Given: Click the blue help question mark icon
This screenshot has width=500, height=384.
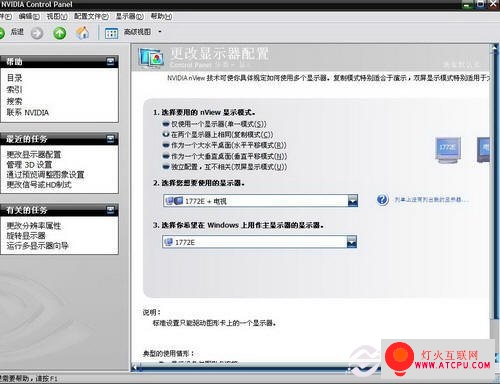Looking at the screenshot, I should 382,199.
